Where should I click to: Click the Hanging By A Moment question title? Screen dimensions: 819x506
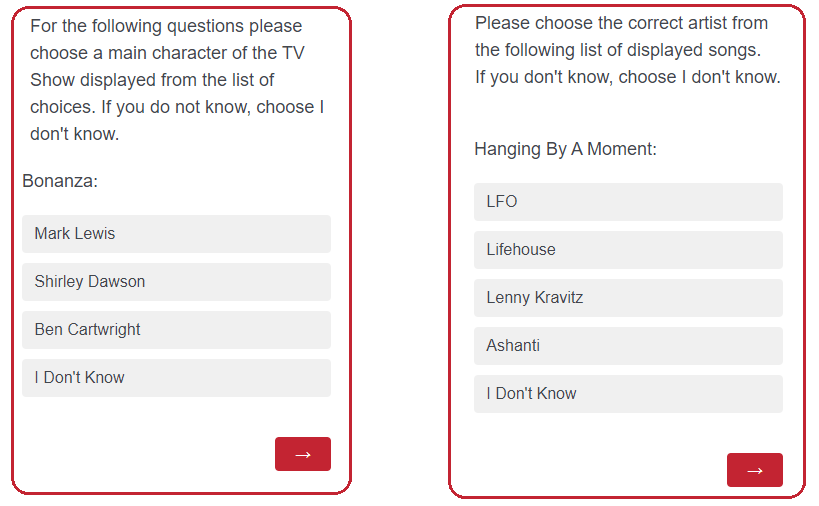[x=565, y=149]
